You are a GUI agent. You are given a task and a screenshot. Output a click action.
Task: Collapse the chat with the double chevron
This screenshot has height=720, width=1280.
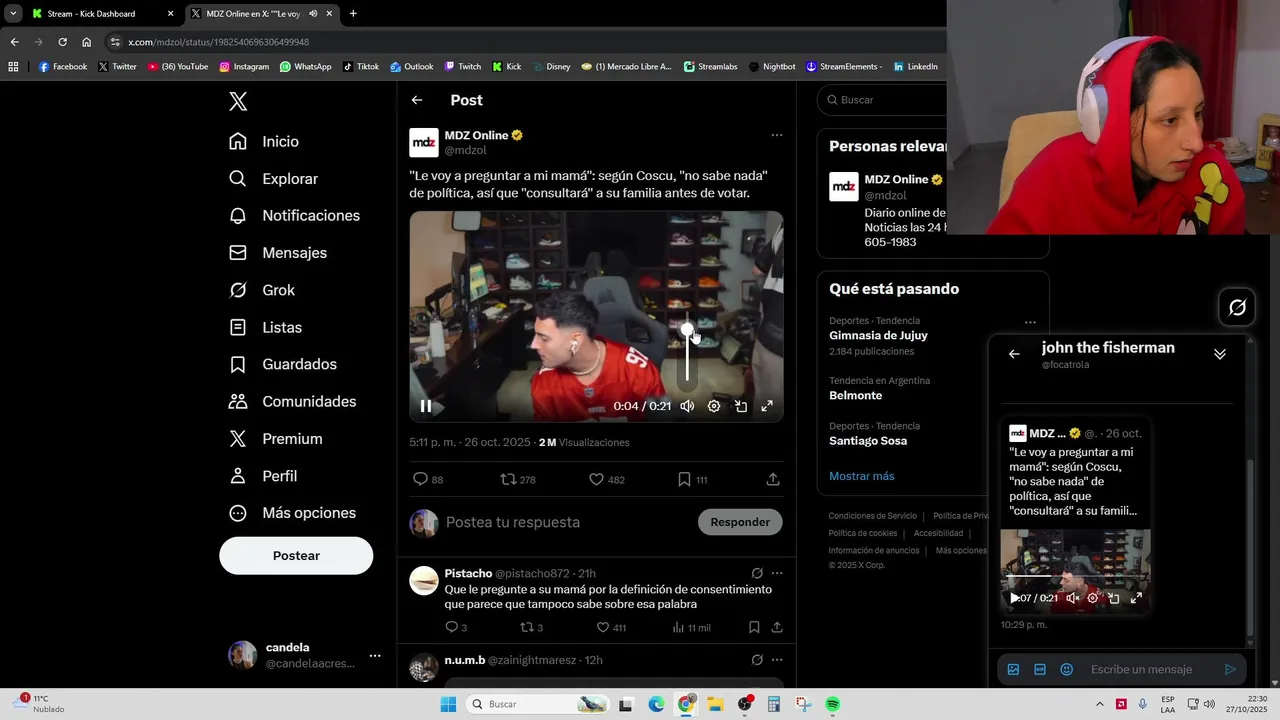(x=1219, y=354)
